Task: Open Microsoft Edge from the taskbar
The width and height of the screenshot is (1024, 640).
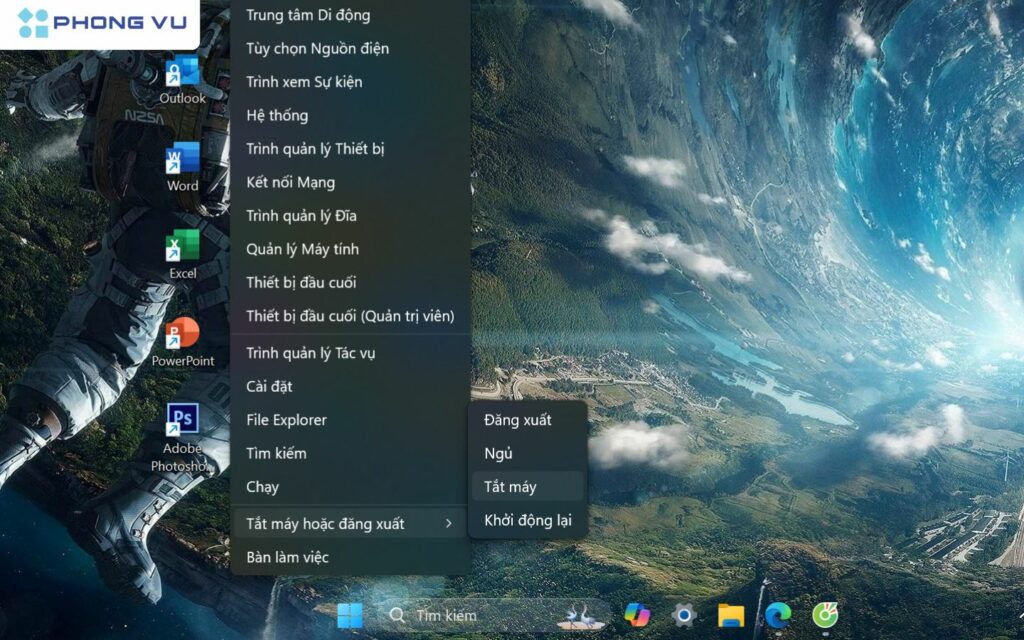Action: [778, 615]
